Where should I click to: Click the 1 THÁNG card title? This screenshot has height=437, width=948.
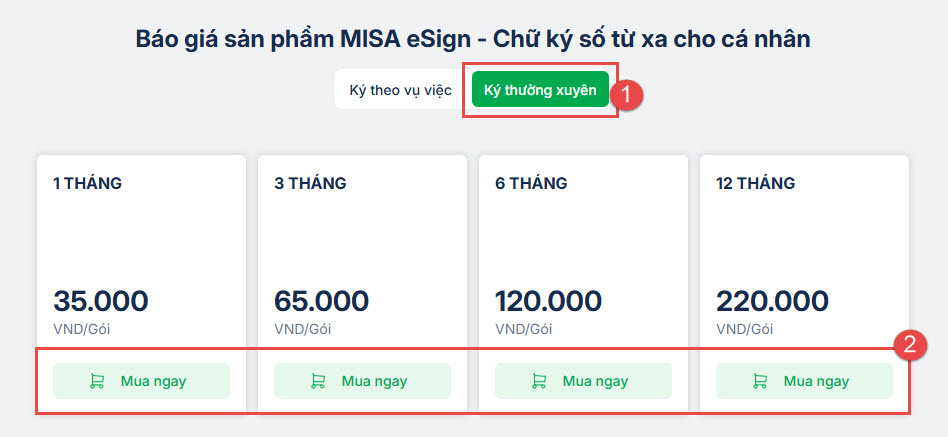(x=88, y=183)
